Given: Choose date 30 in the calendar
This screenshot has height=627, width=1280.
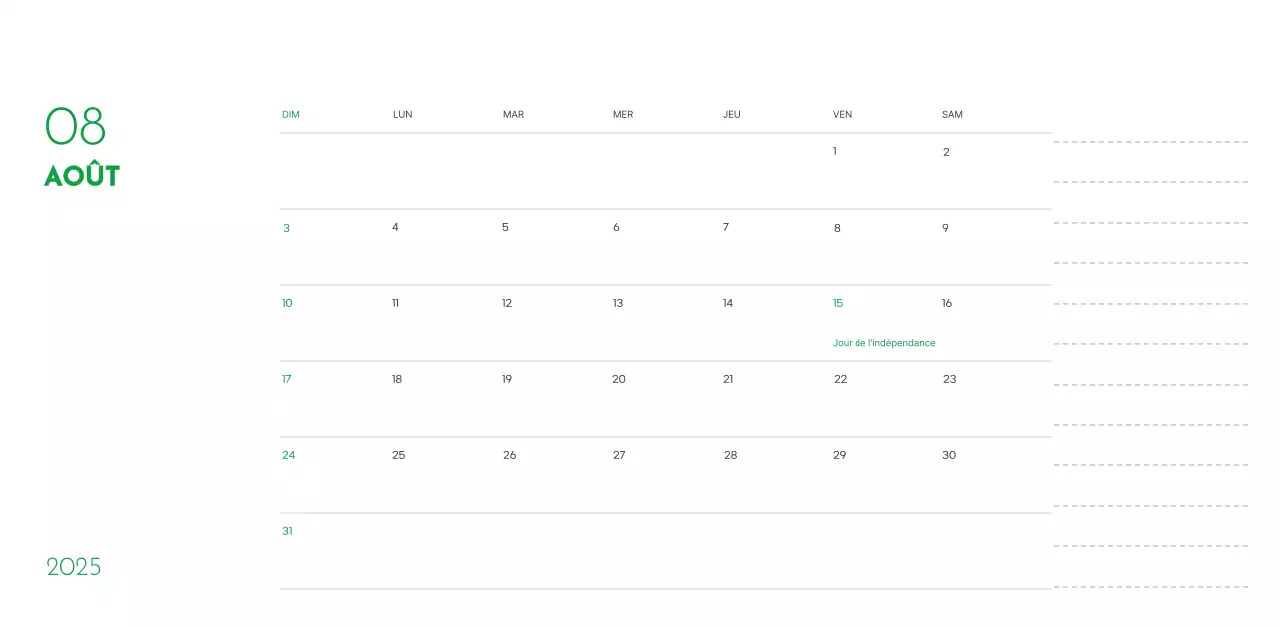Looking at the screenshot, I should [949, 455].
